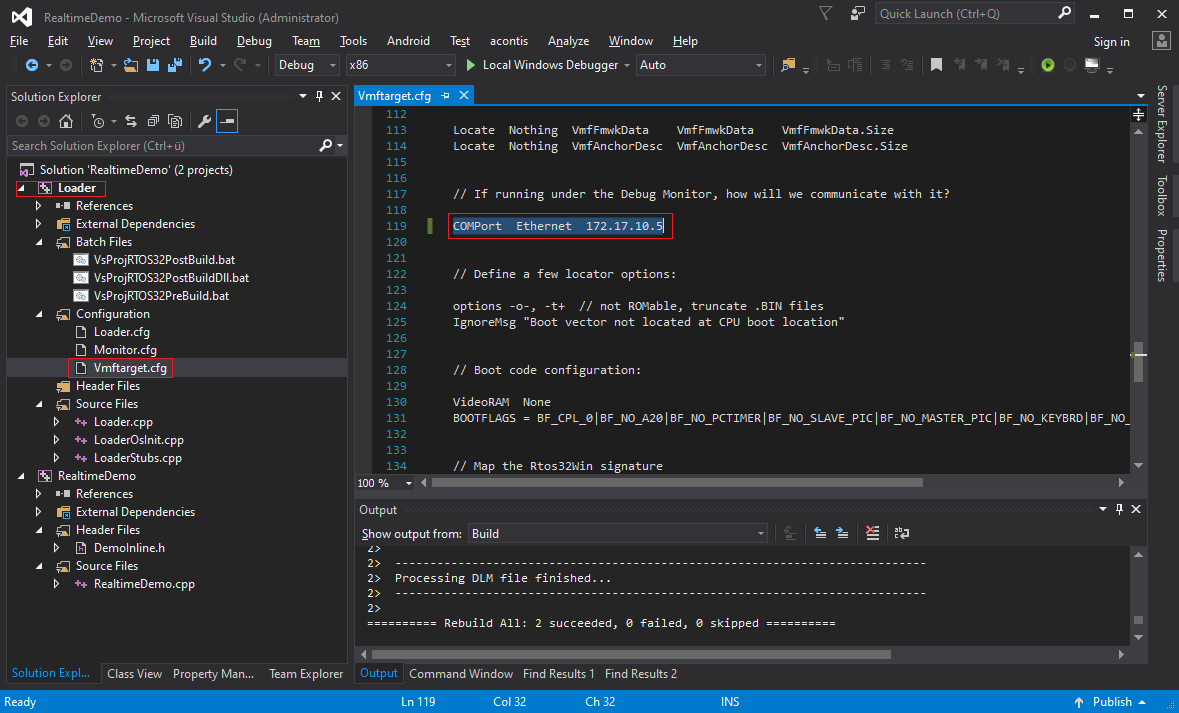Sync Solution Explorer with active document
Image resolution: width=1179 pixels, height=713 pixels.
[131, 121]
